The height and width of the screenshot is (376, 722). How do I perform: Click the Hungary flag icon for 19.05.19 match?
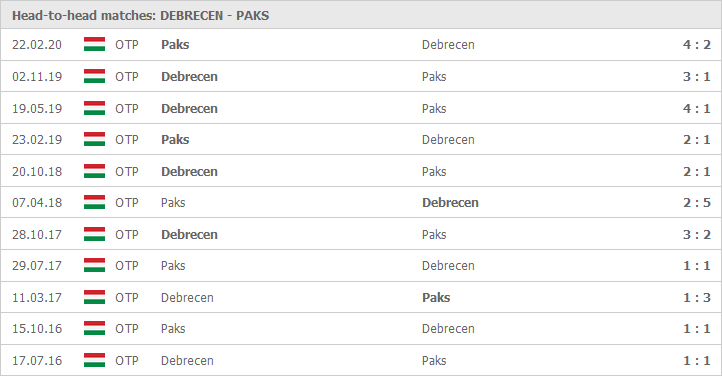tap(94, 108)
